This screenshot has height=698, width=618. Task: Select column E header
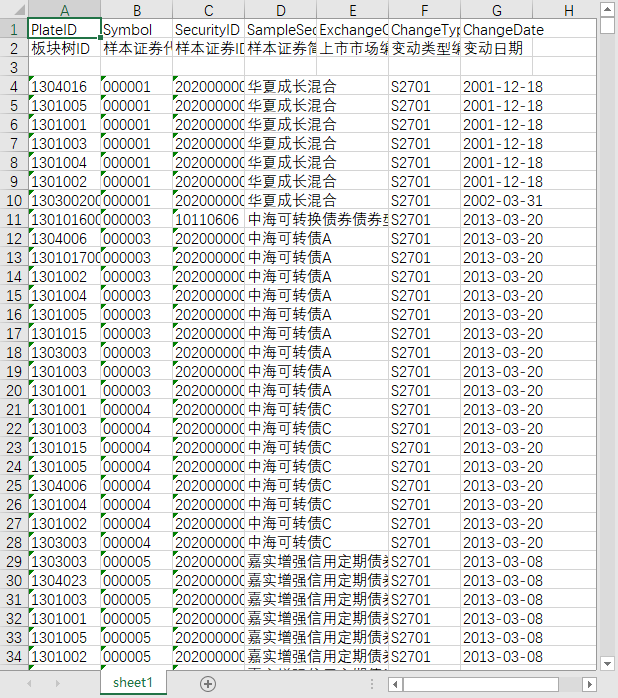pyautogui.click(x=353, y=10)
